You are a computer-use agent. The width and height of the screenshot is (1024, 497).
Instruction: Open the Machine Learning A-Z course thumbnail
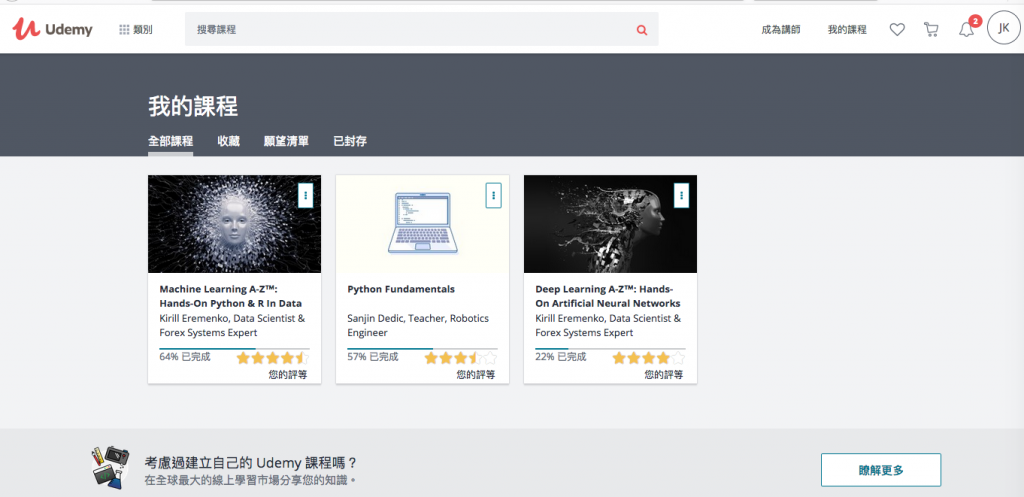(234, 224)
